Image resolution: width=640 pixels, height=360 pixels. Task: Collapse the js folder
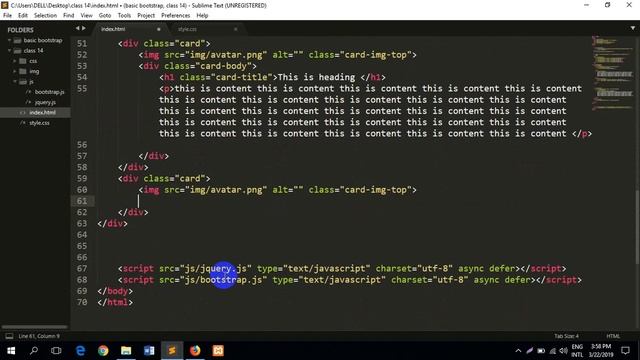[x=15, y=82]
